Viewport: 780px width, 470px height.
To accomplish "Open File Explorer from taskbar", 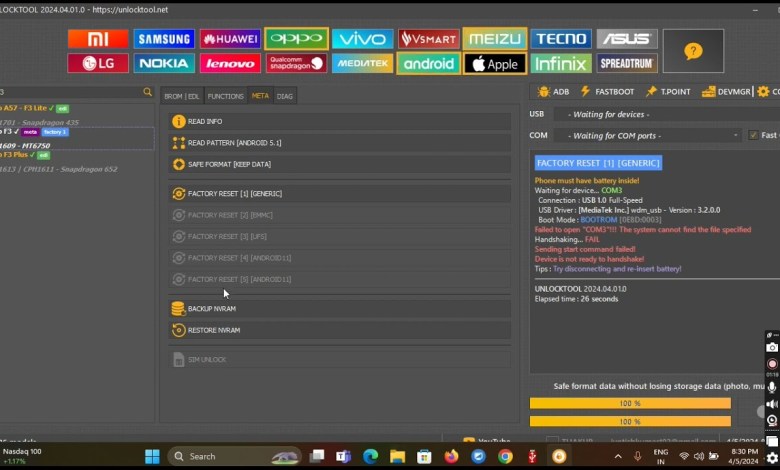I will pyautogui.click(x=397, y=456).
